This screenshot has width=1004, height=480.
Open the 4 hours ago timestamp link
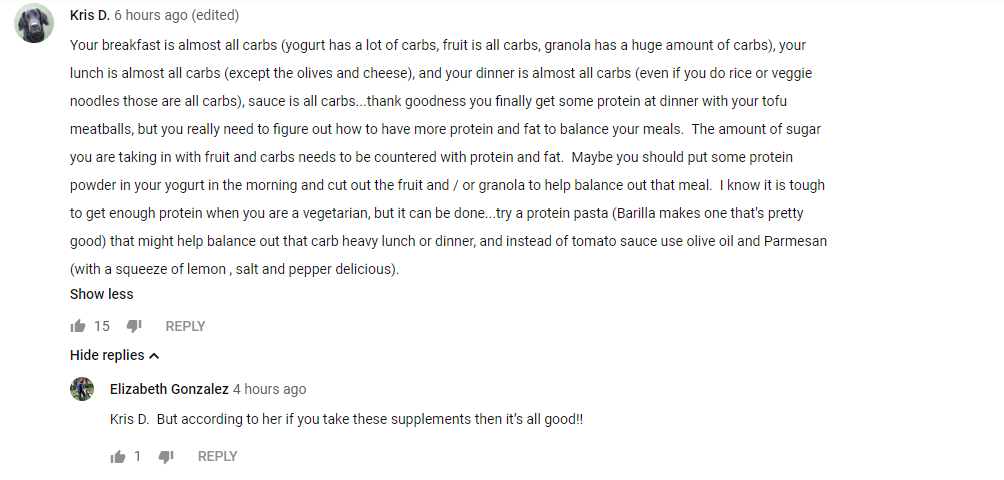tap(270, 389)
